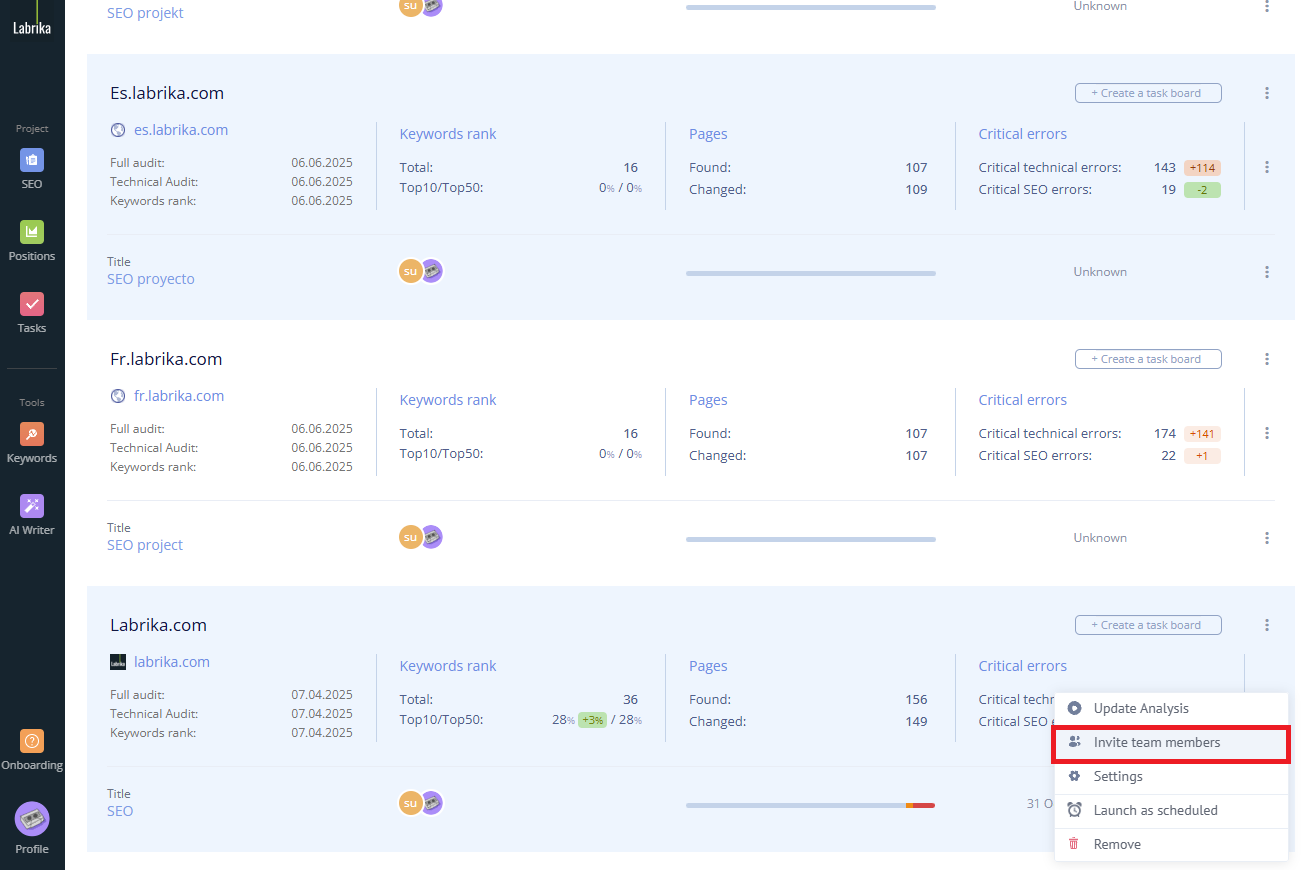The width and height of the screenshot is (1314, 870).
Task: Select Launch as scheduled option
Action: (x=1171, y=810)
